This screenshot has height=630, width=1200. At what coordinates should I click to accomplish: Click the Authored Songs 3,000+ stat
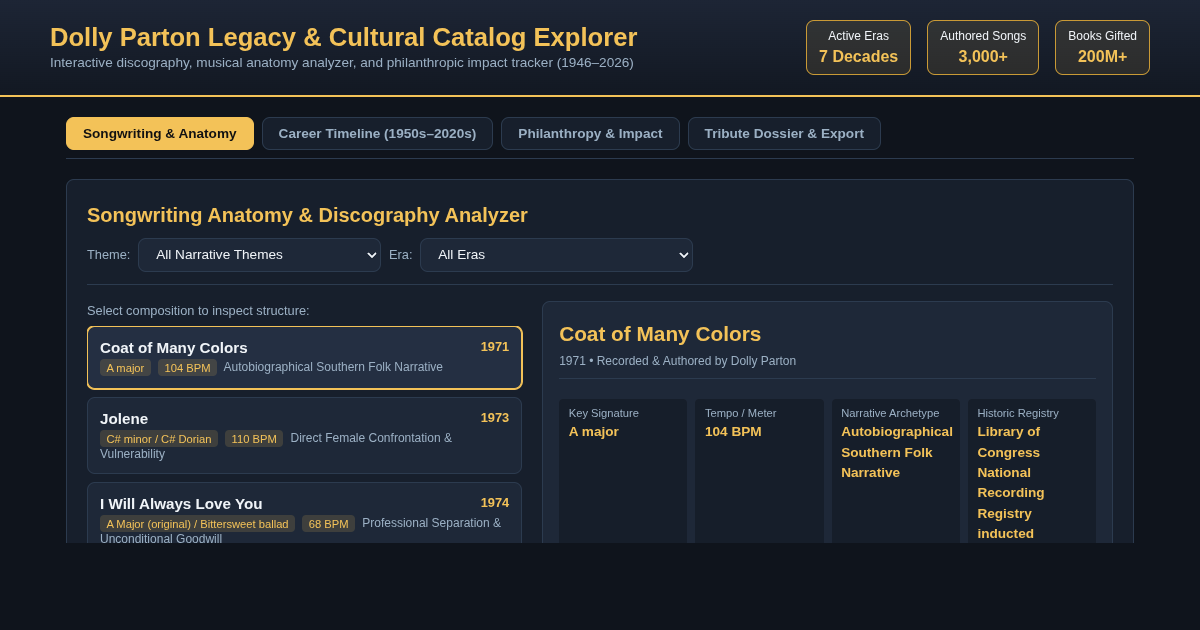[983, 47]
